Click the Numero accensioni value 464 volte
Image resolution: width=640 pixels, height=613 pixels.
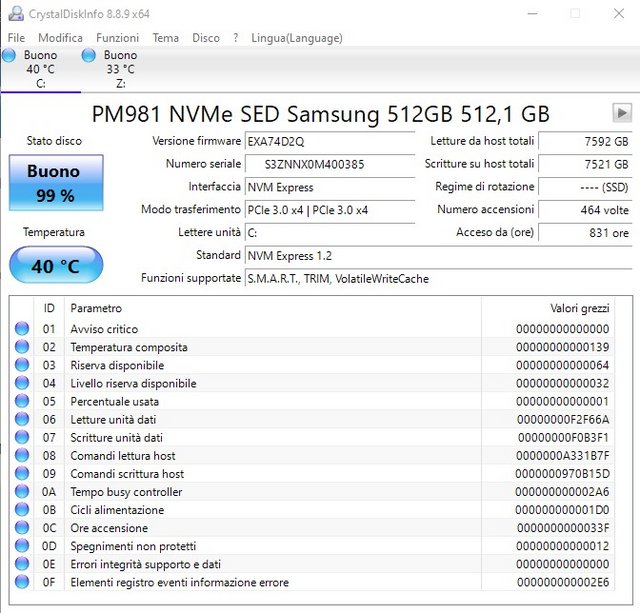(x=585, y=210)
